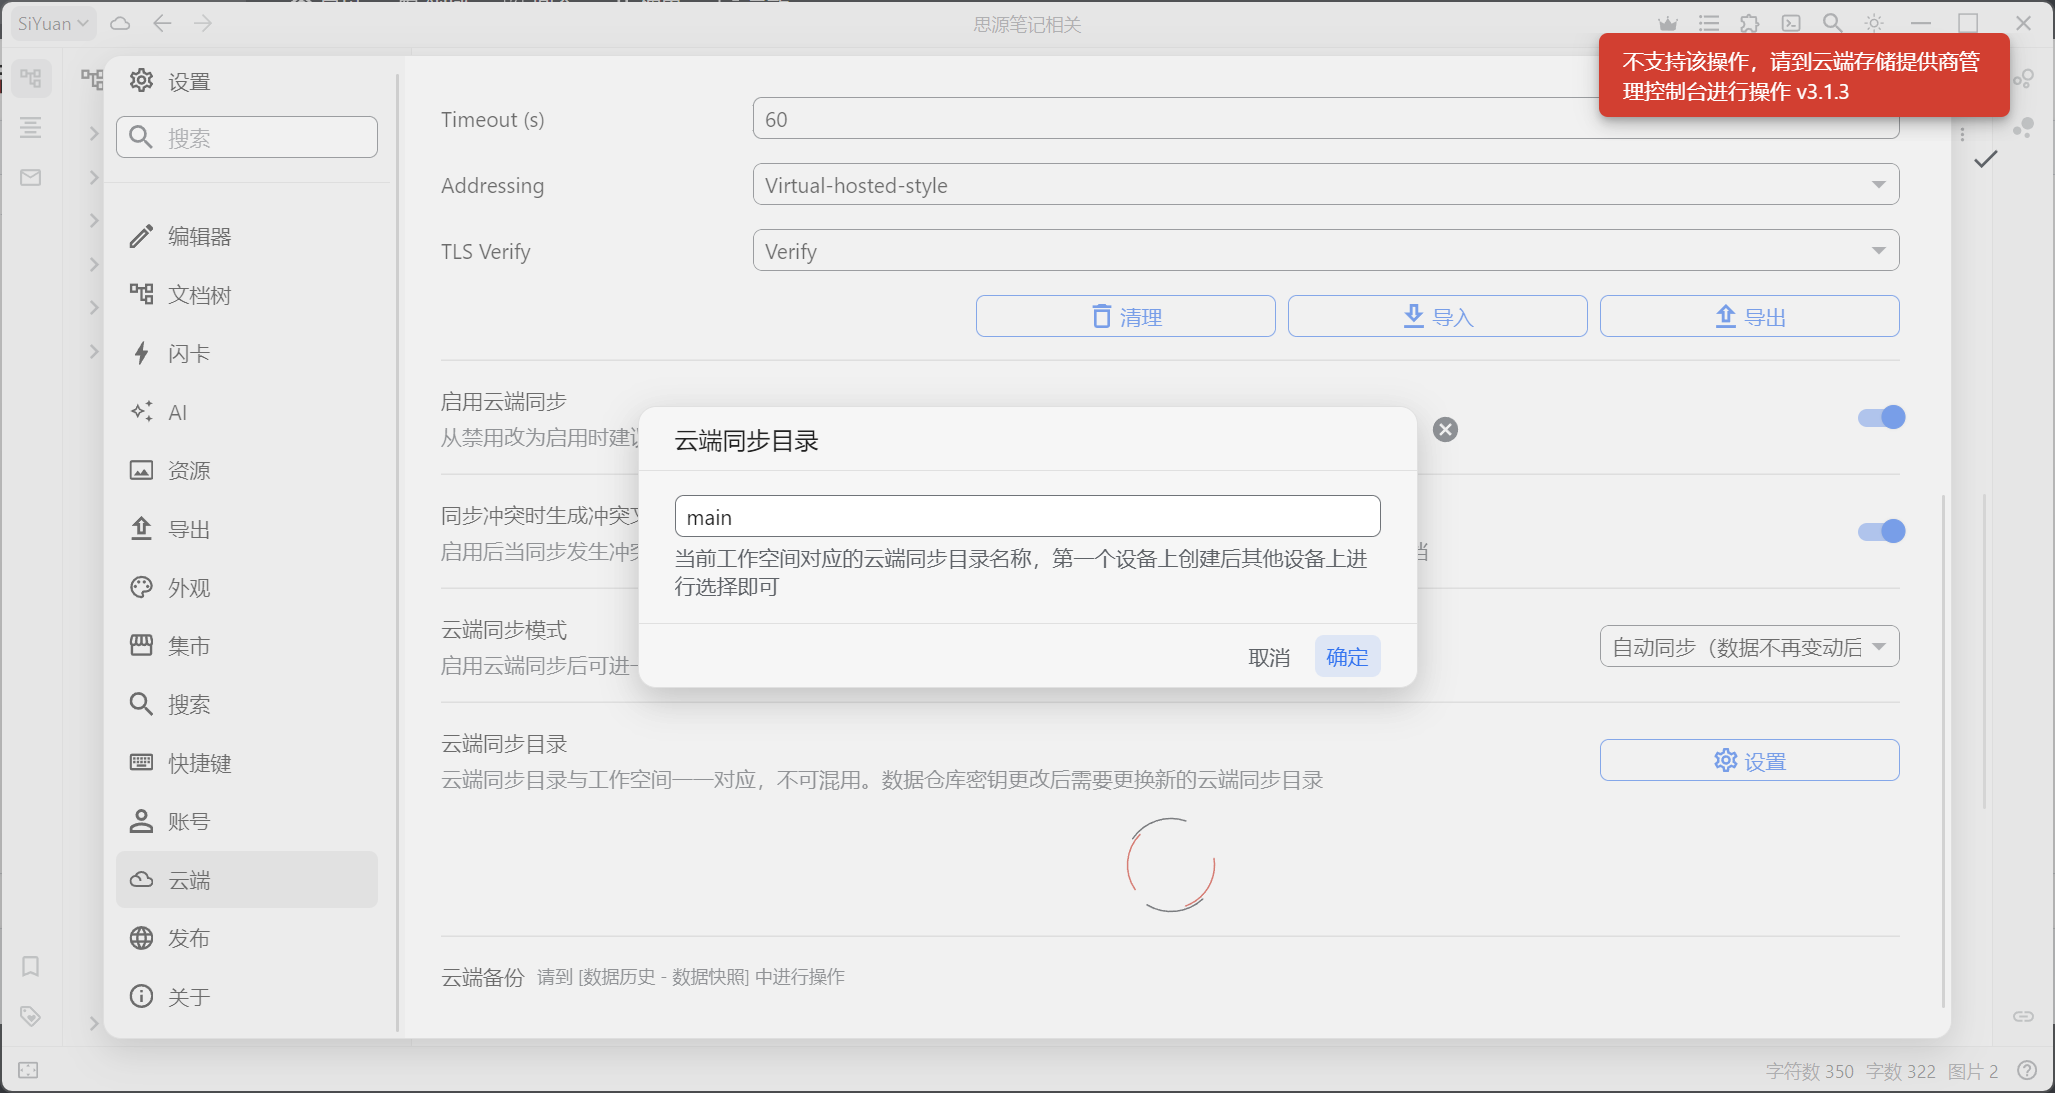This screenshot has height=1093, width=2055.
Task: Close the 云端同步目录 dialog with X icon
Action: click(1445, 430)
